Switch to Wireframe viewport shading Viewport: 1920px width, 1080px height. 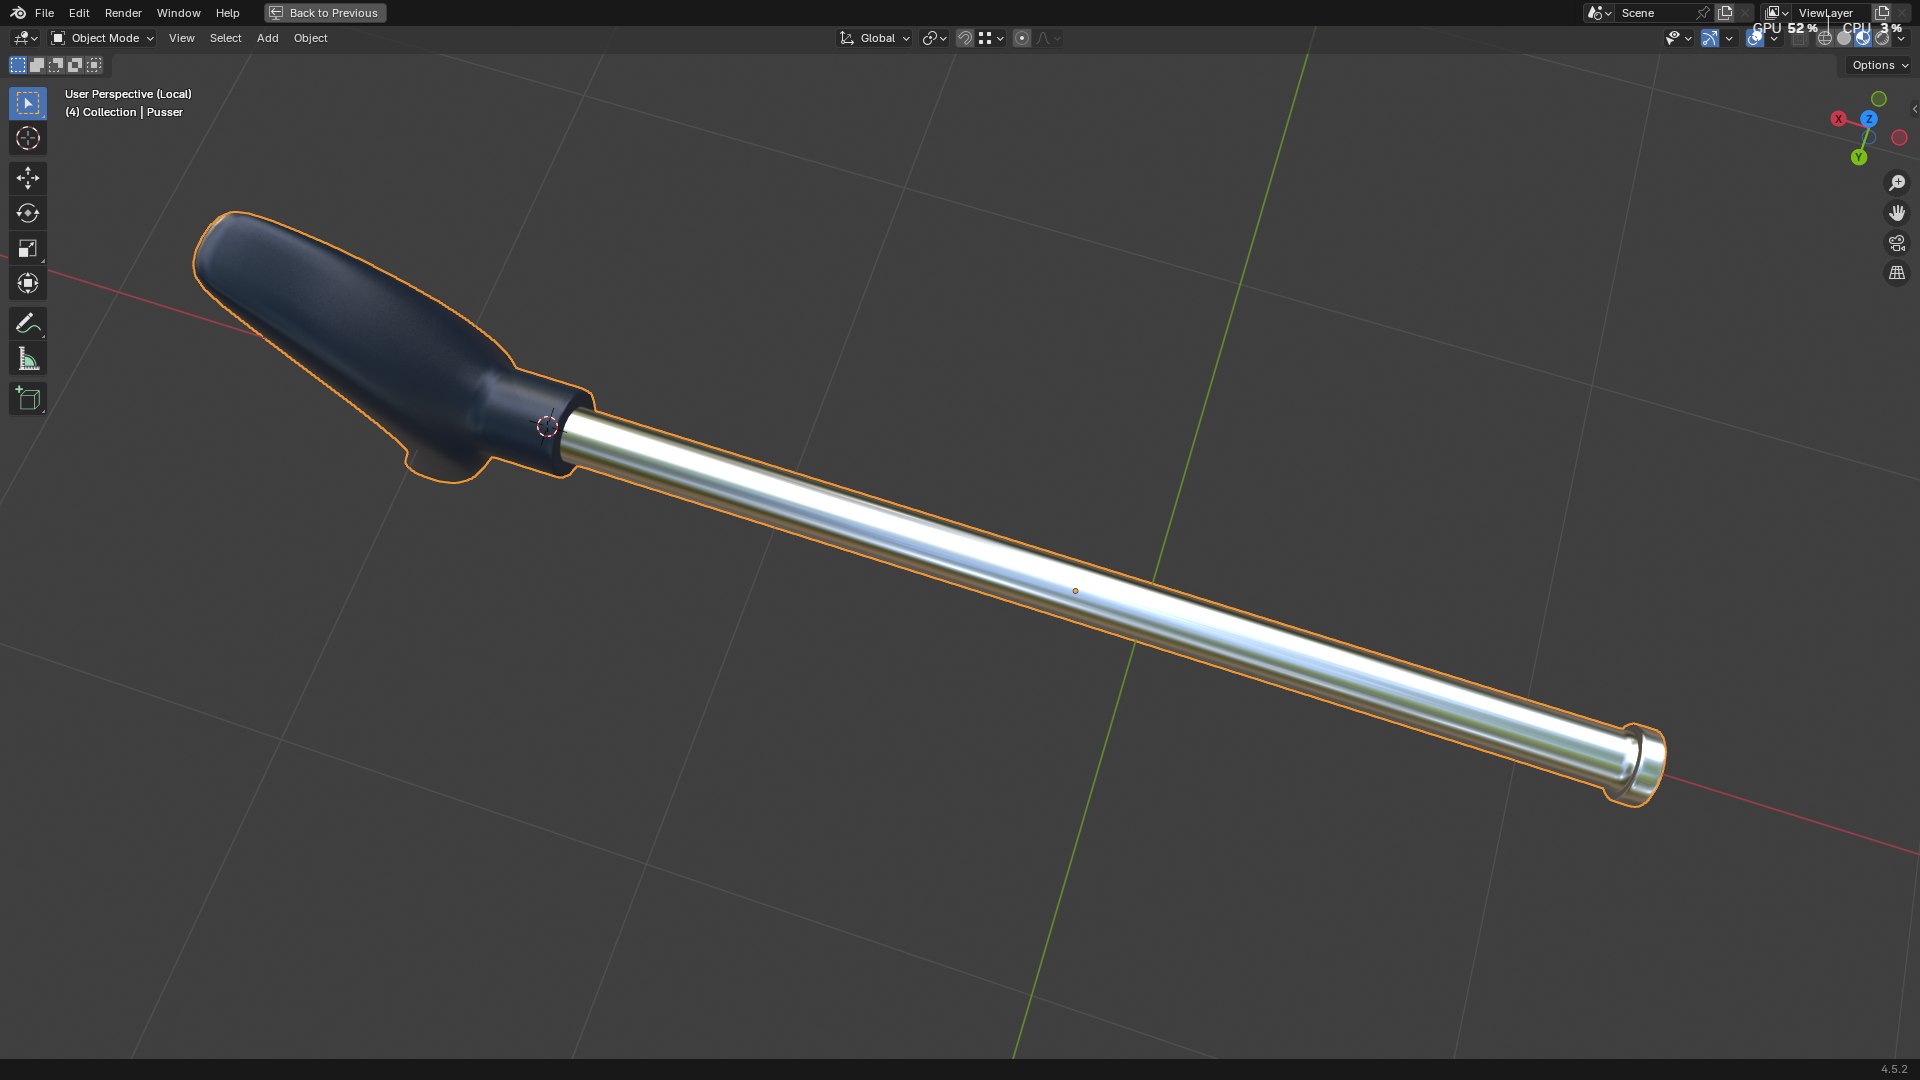pyautogui.click(x=1825, y=38)
